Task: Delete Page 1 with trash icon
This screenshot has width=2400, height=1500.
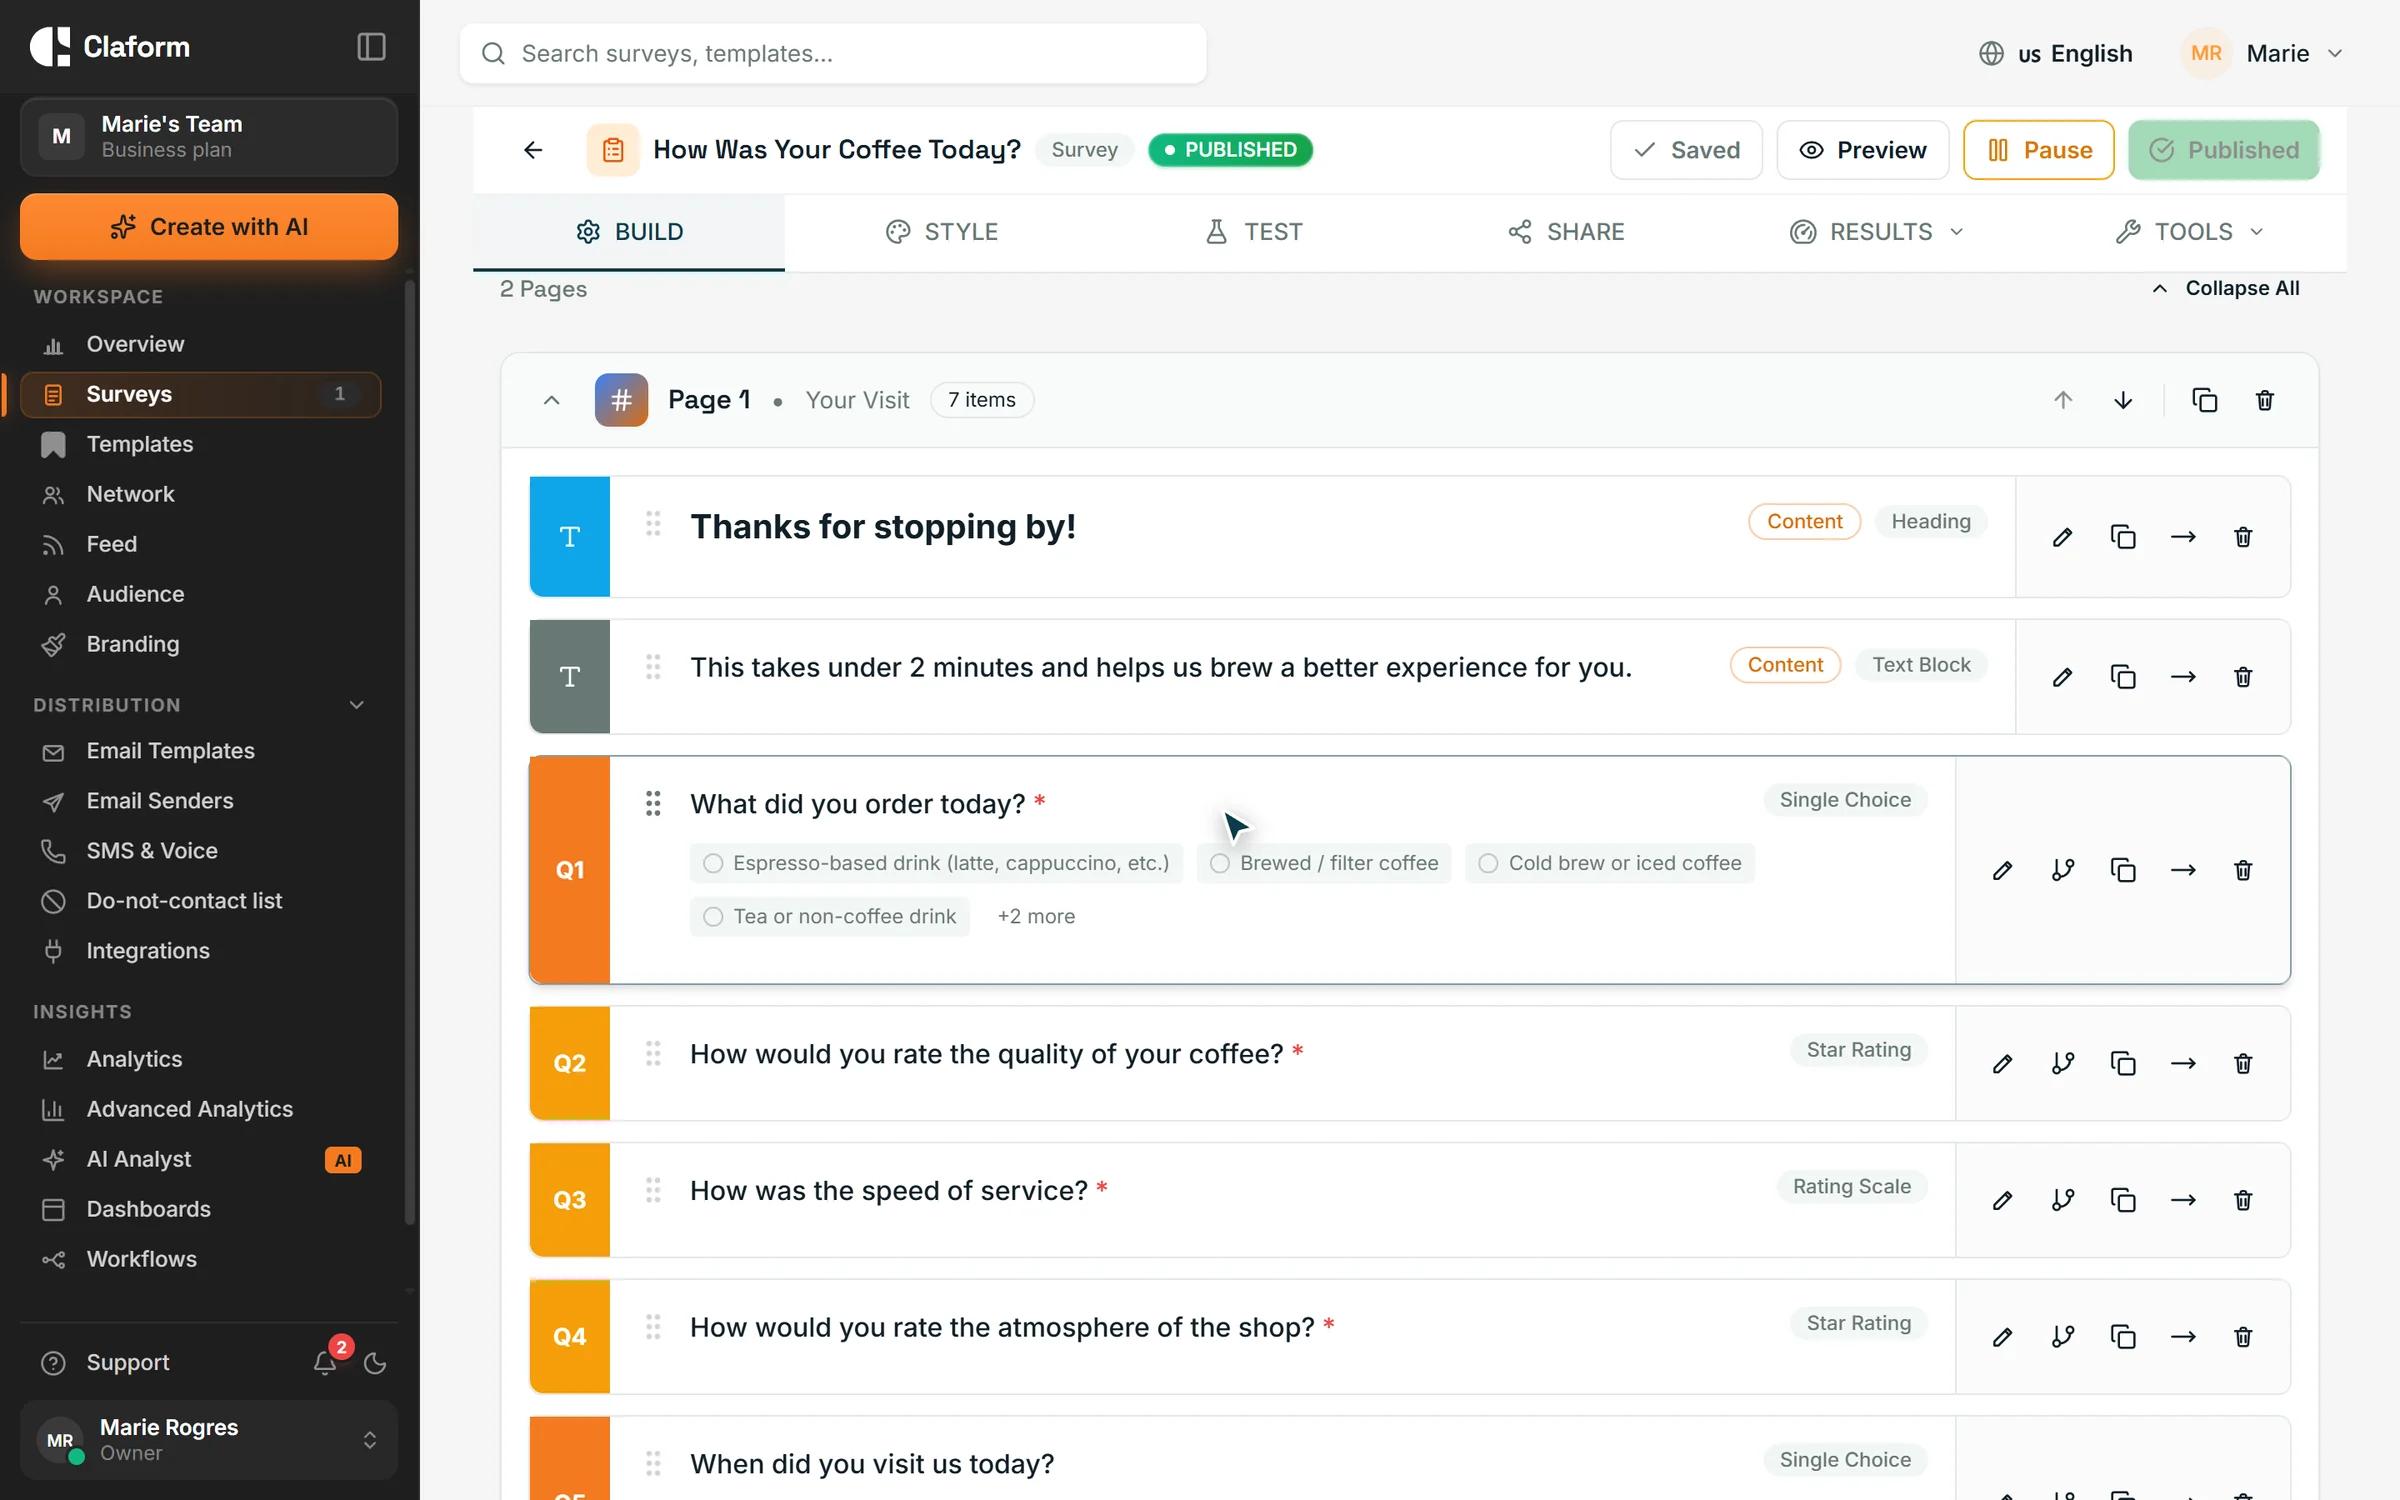Action: (2265, 400)
